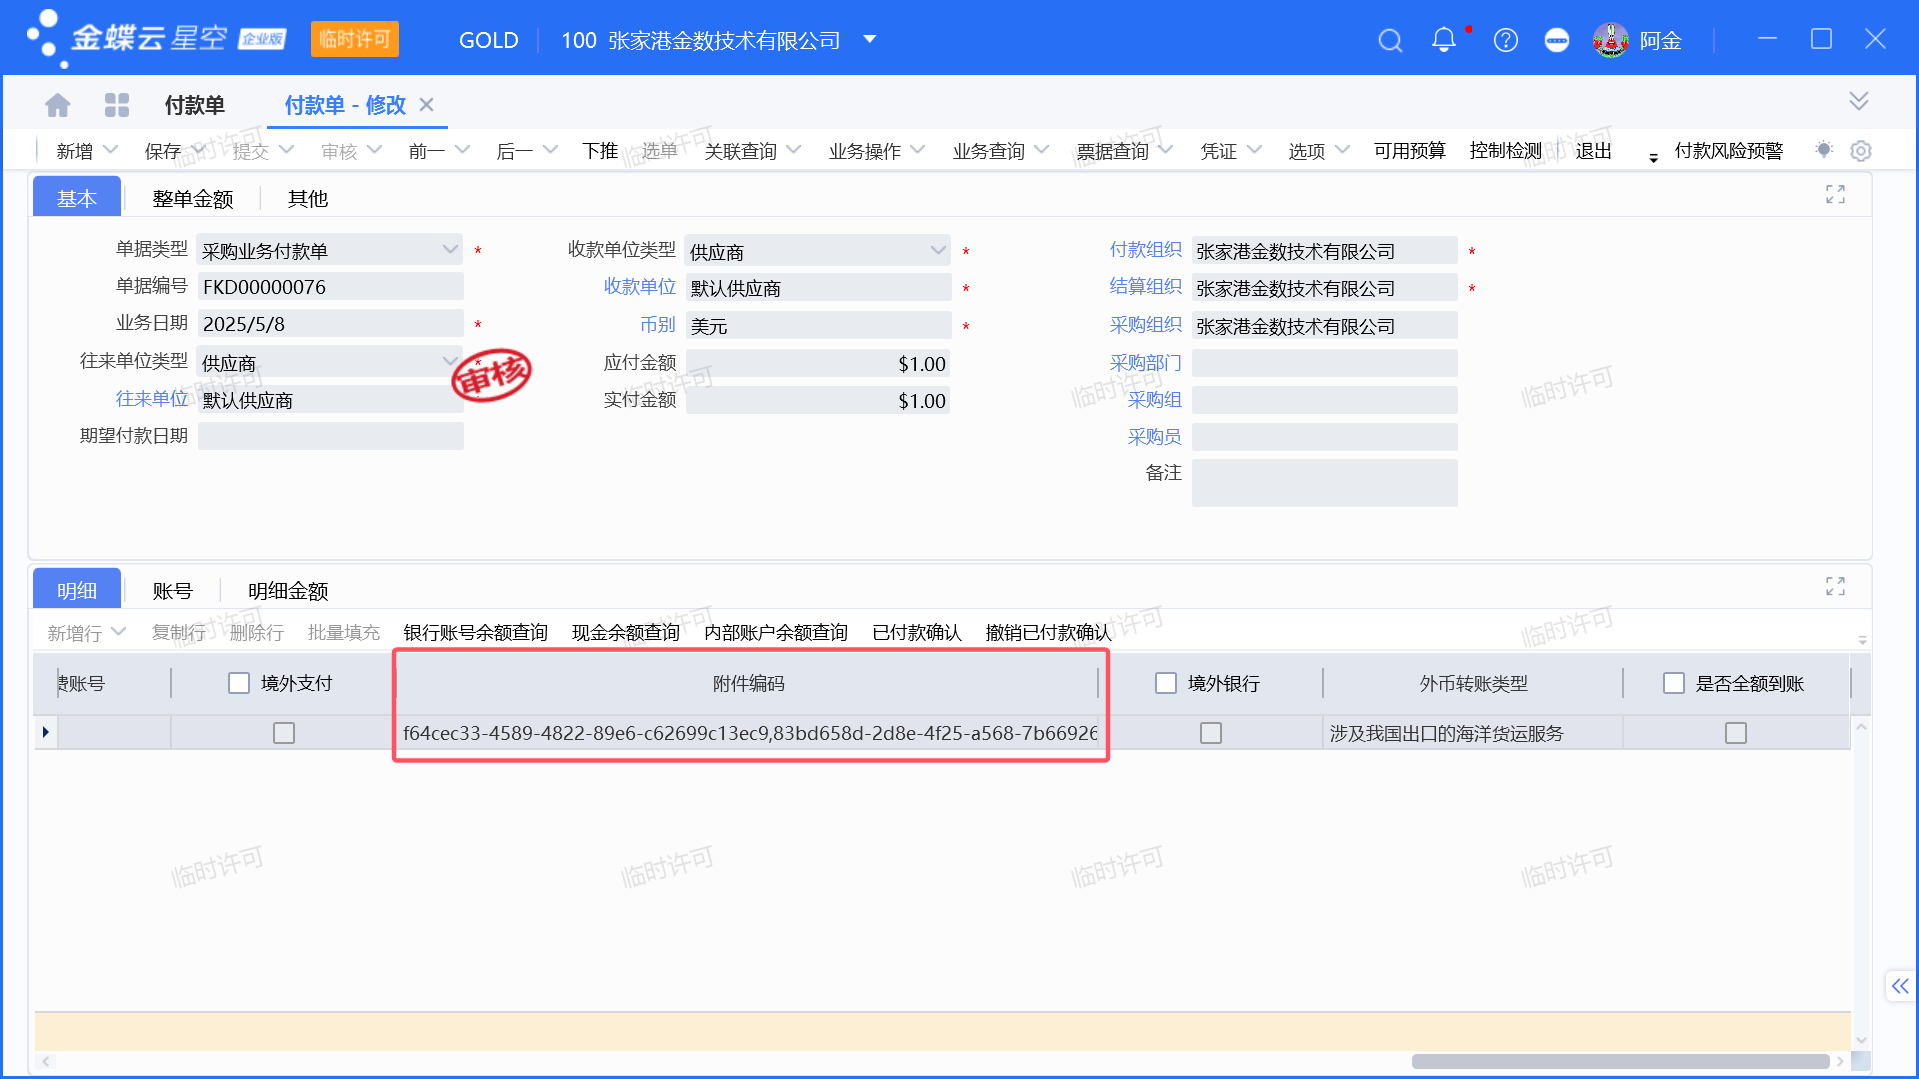1919x1079 pixels.
Task: Go to the home page icon
Action: [x=58, y=104]
